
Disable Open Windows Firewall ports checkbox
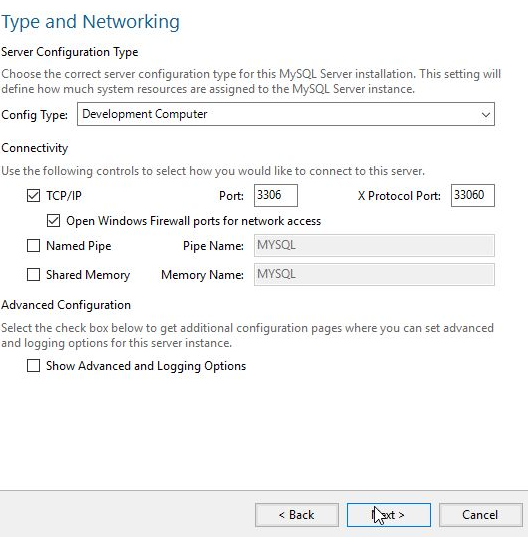pyautogui.click(x=53, y=221)
